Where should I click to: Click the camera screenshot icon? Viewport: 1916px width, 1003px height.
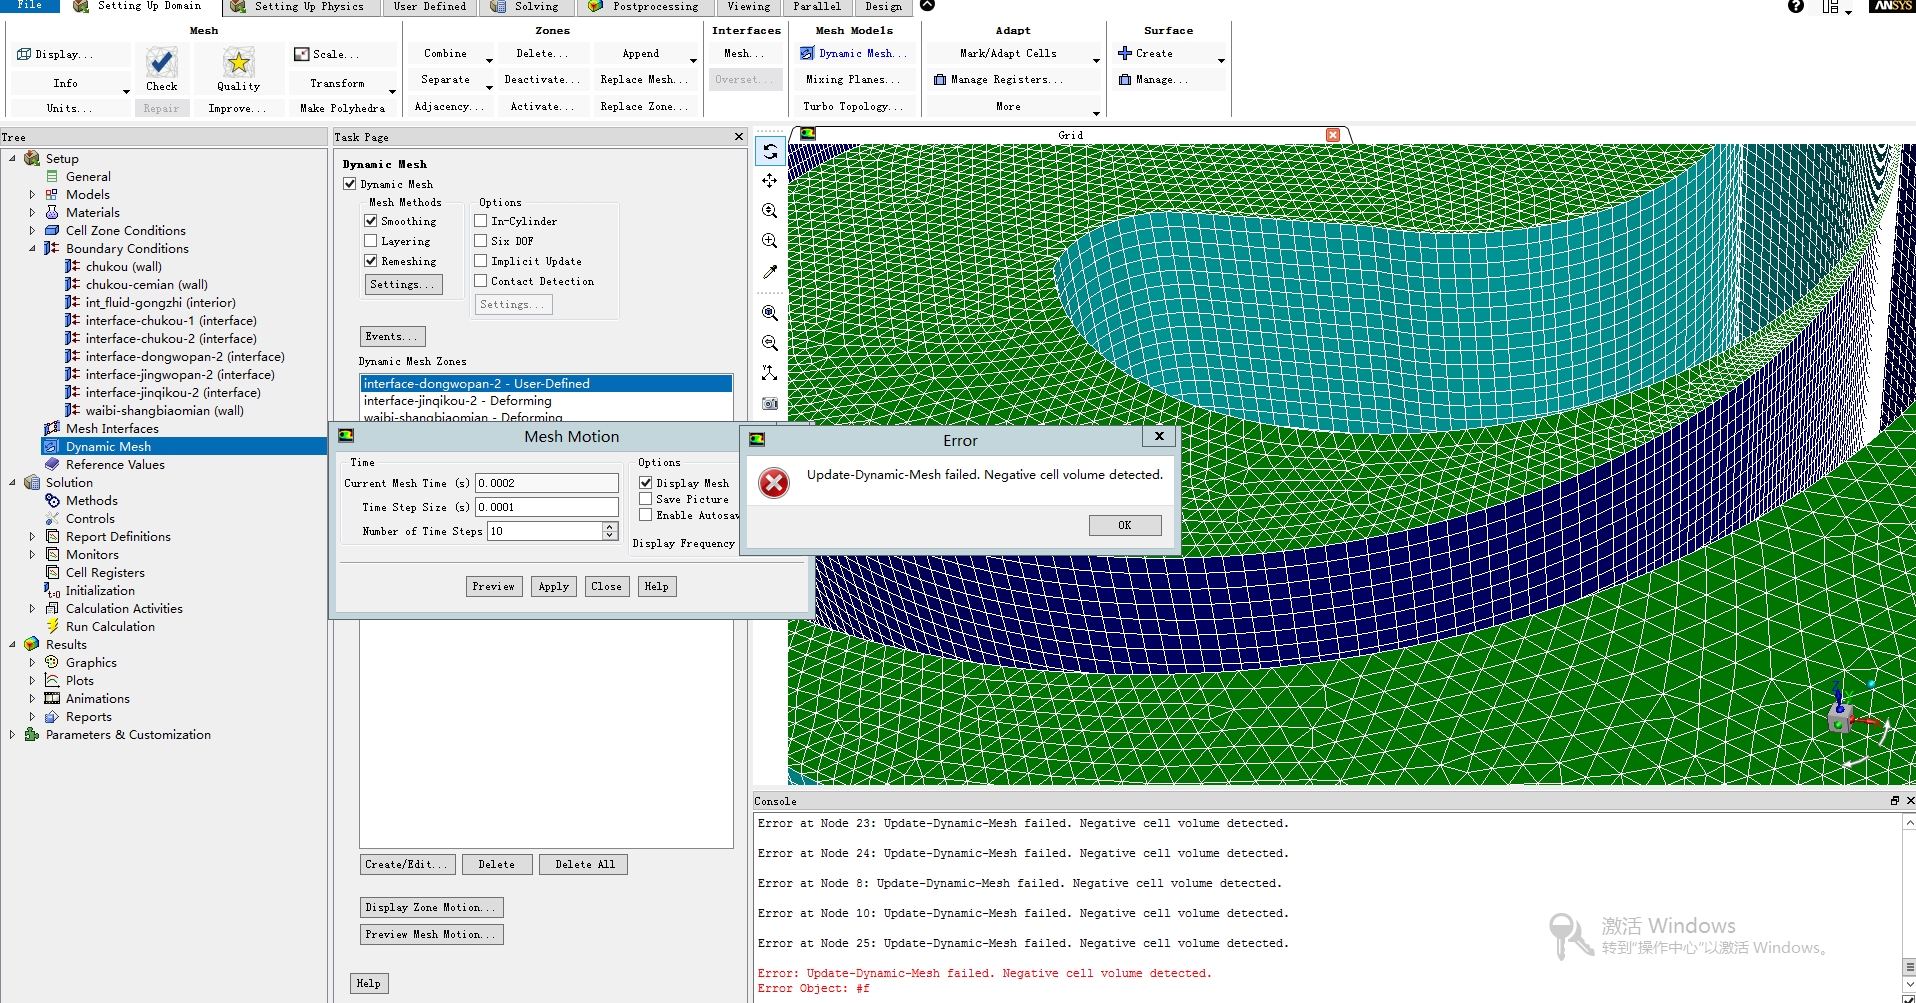coord(769,403)
